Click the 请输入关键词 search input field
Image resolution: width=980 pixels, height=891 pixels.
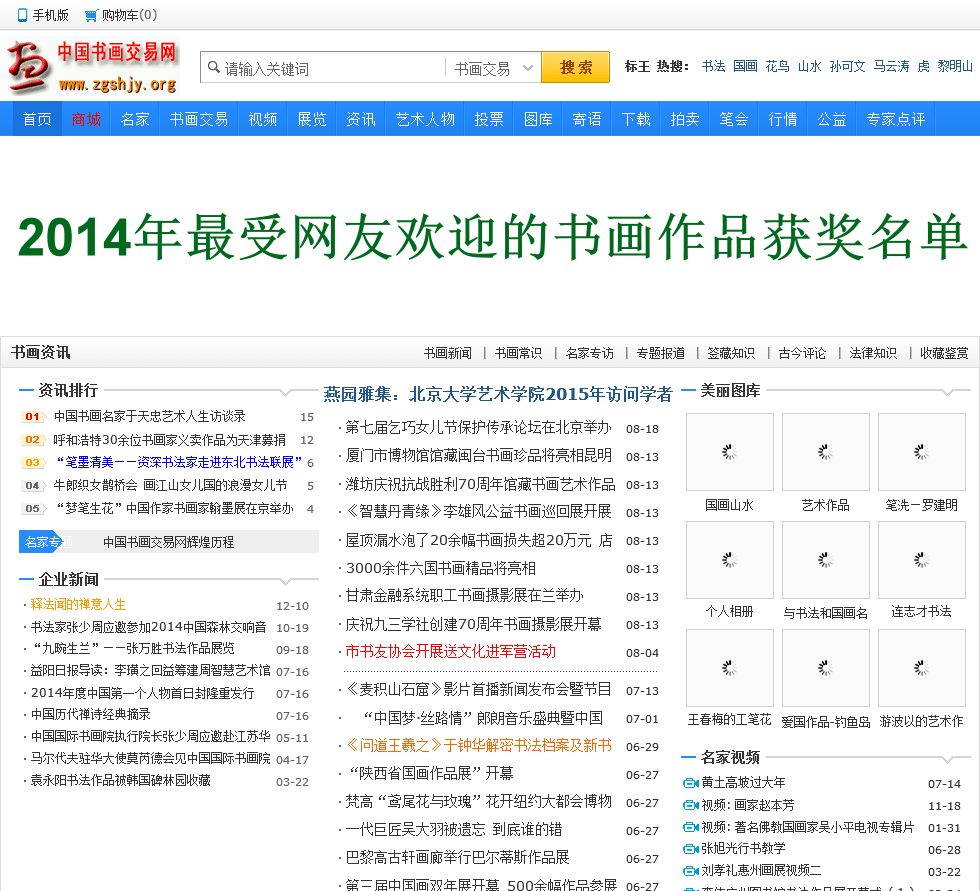[330, 68]
